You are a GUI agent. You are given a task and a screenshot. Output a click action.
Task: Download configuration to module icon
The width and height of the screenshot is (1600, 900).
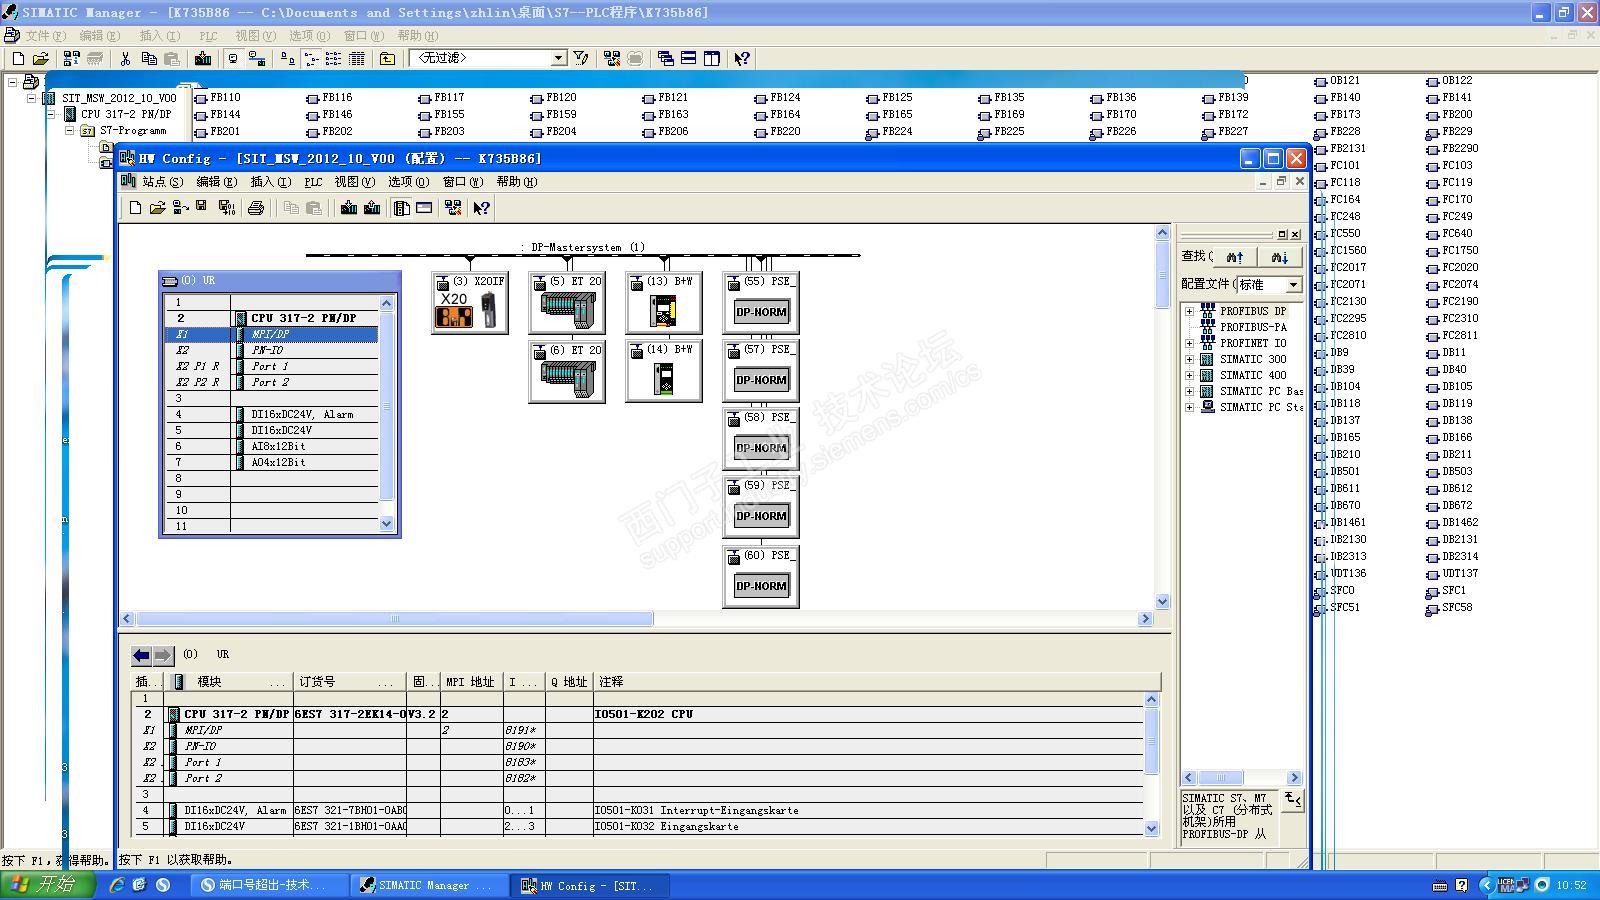(349, 208)
